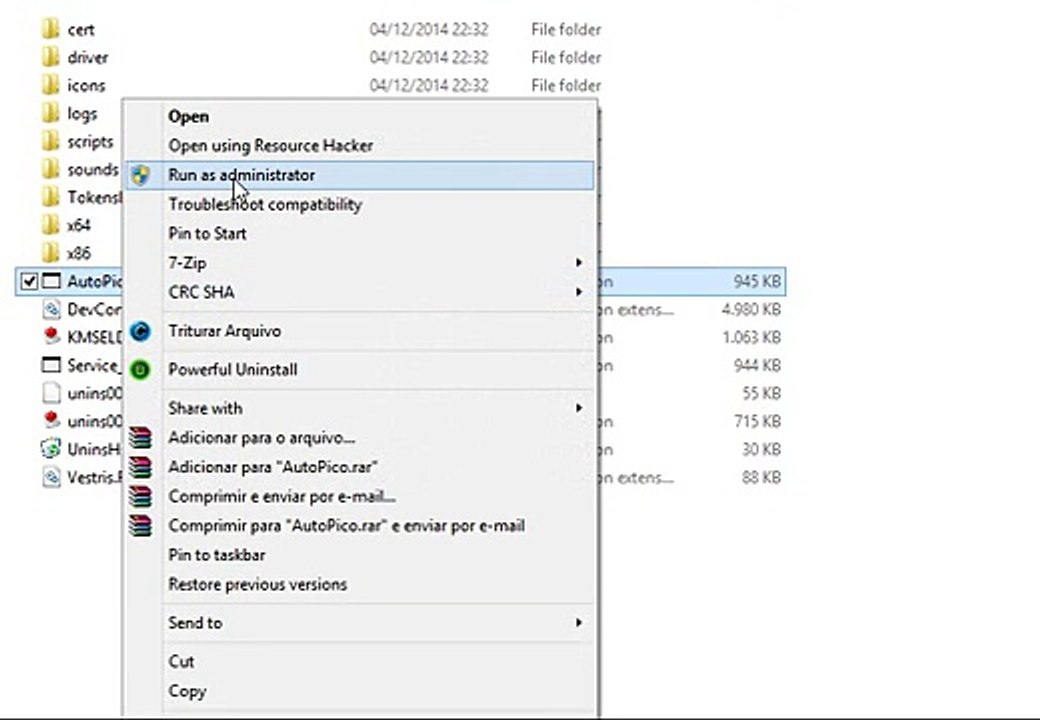Click the 944 KB size value

coord(757,365)
